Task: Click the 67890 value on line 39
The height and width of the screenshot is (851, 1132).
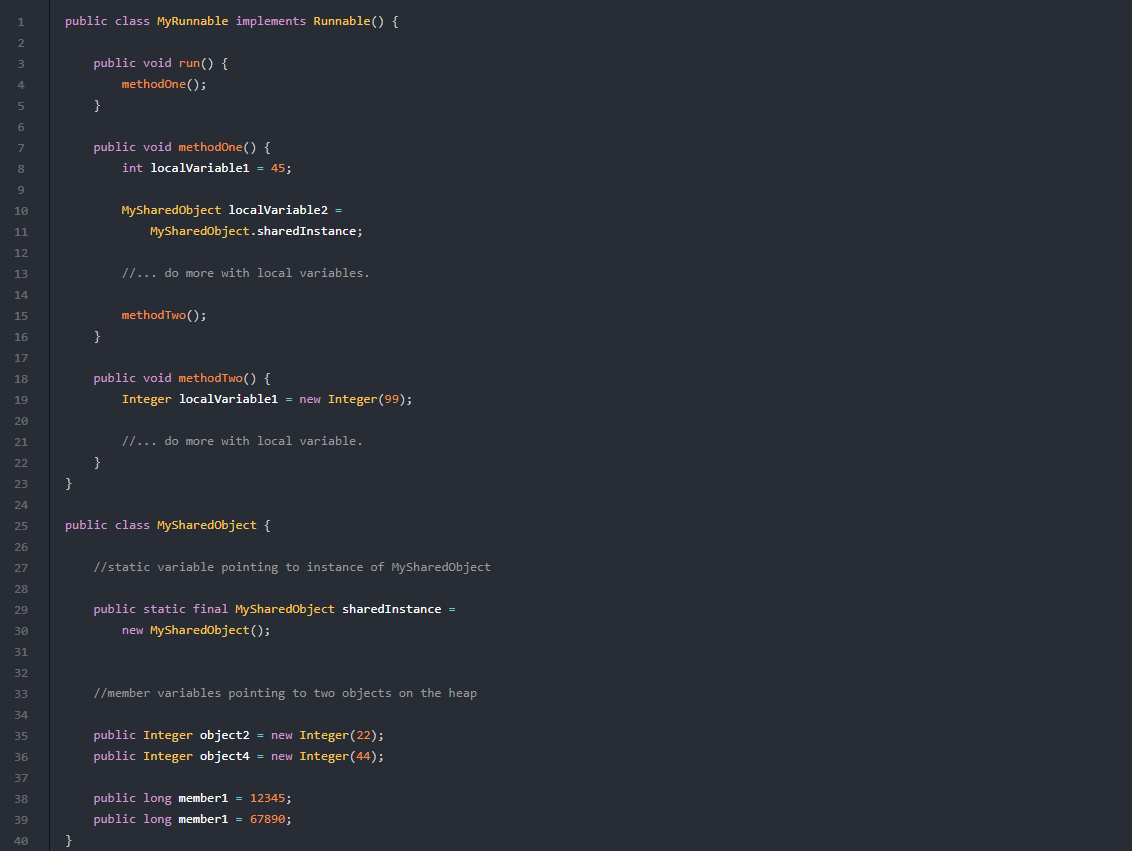Action: [267, 819]
